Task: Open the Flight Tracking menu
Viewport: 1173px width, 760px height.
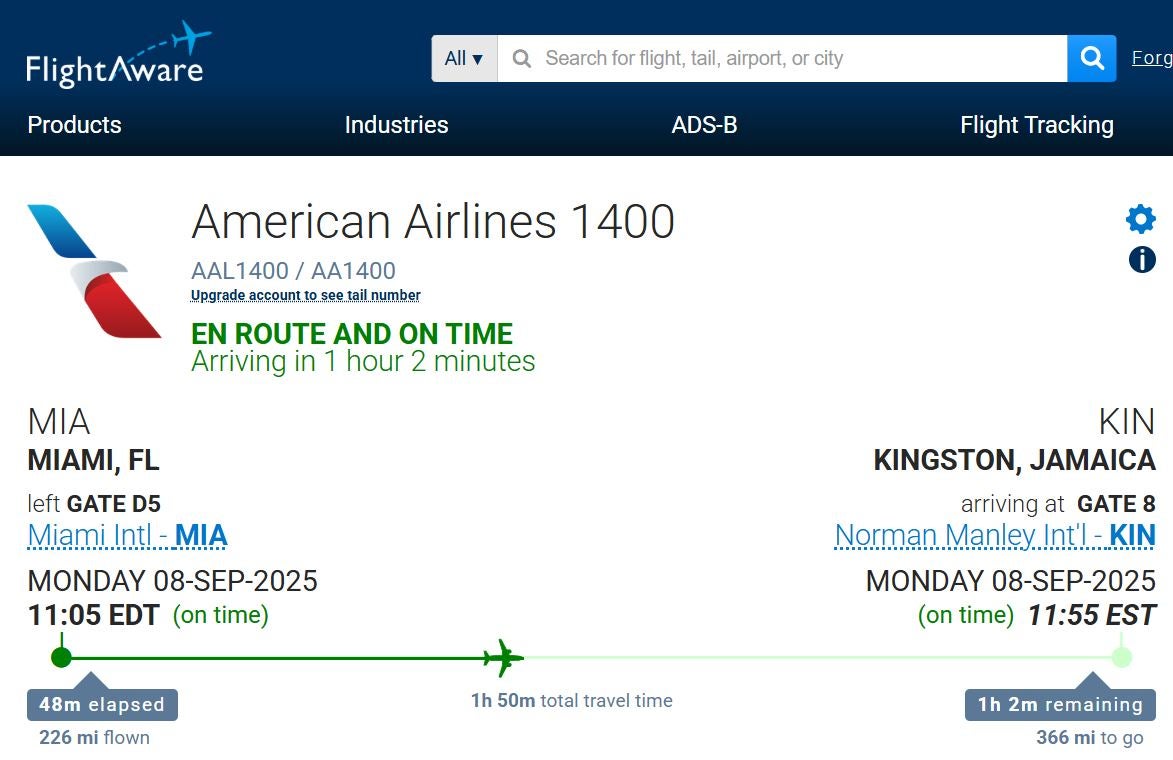Action: point(1036,125)
